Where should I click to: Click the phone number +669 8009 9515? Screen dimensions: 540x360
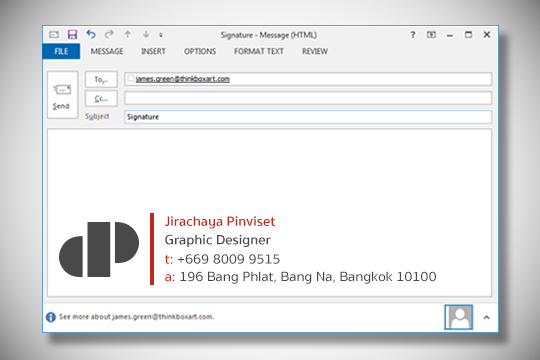tap(229, 259)
